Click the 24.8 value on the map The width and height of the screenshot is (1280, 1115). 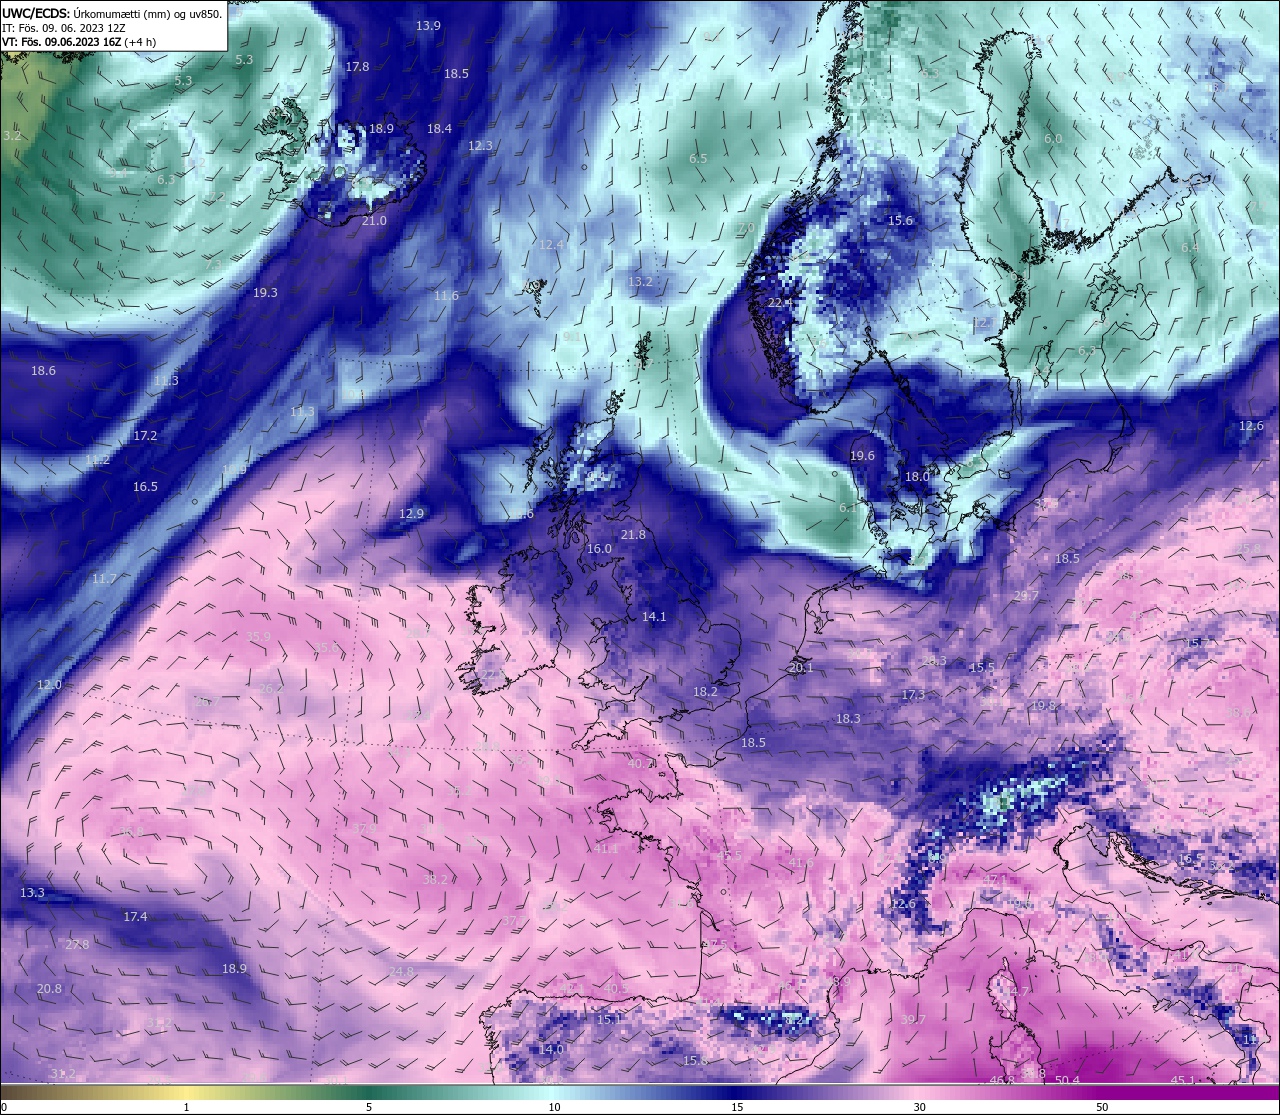(x=401, y=972)
